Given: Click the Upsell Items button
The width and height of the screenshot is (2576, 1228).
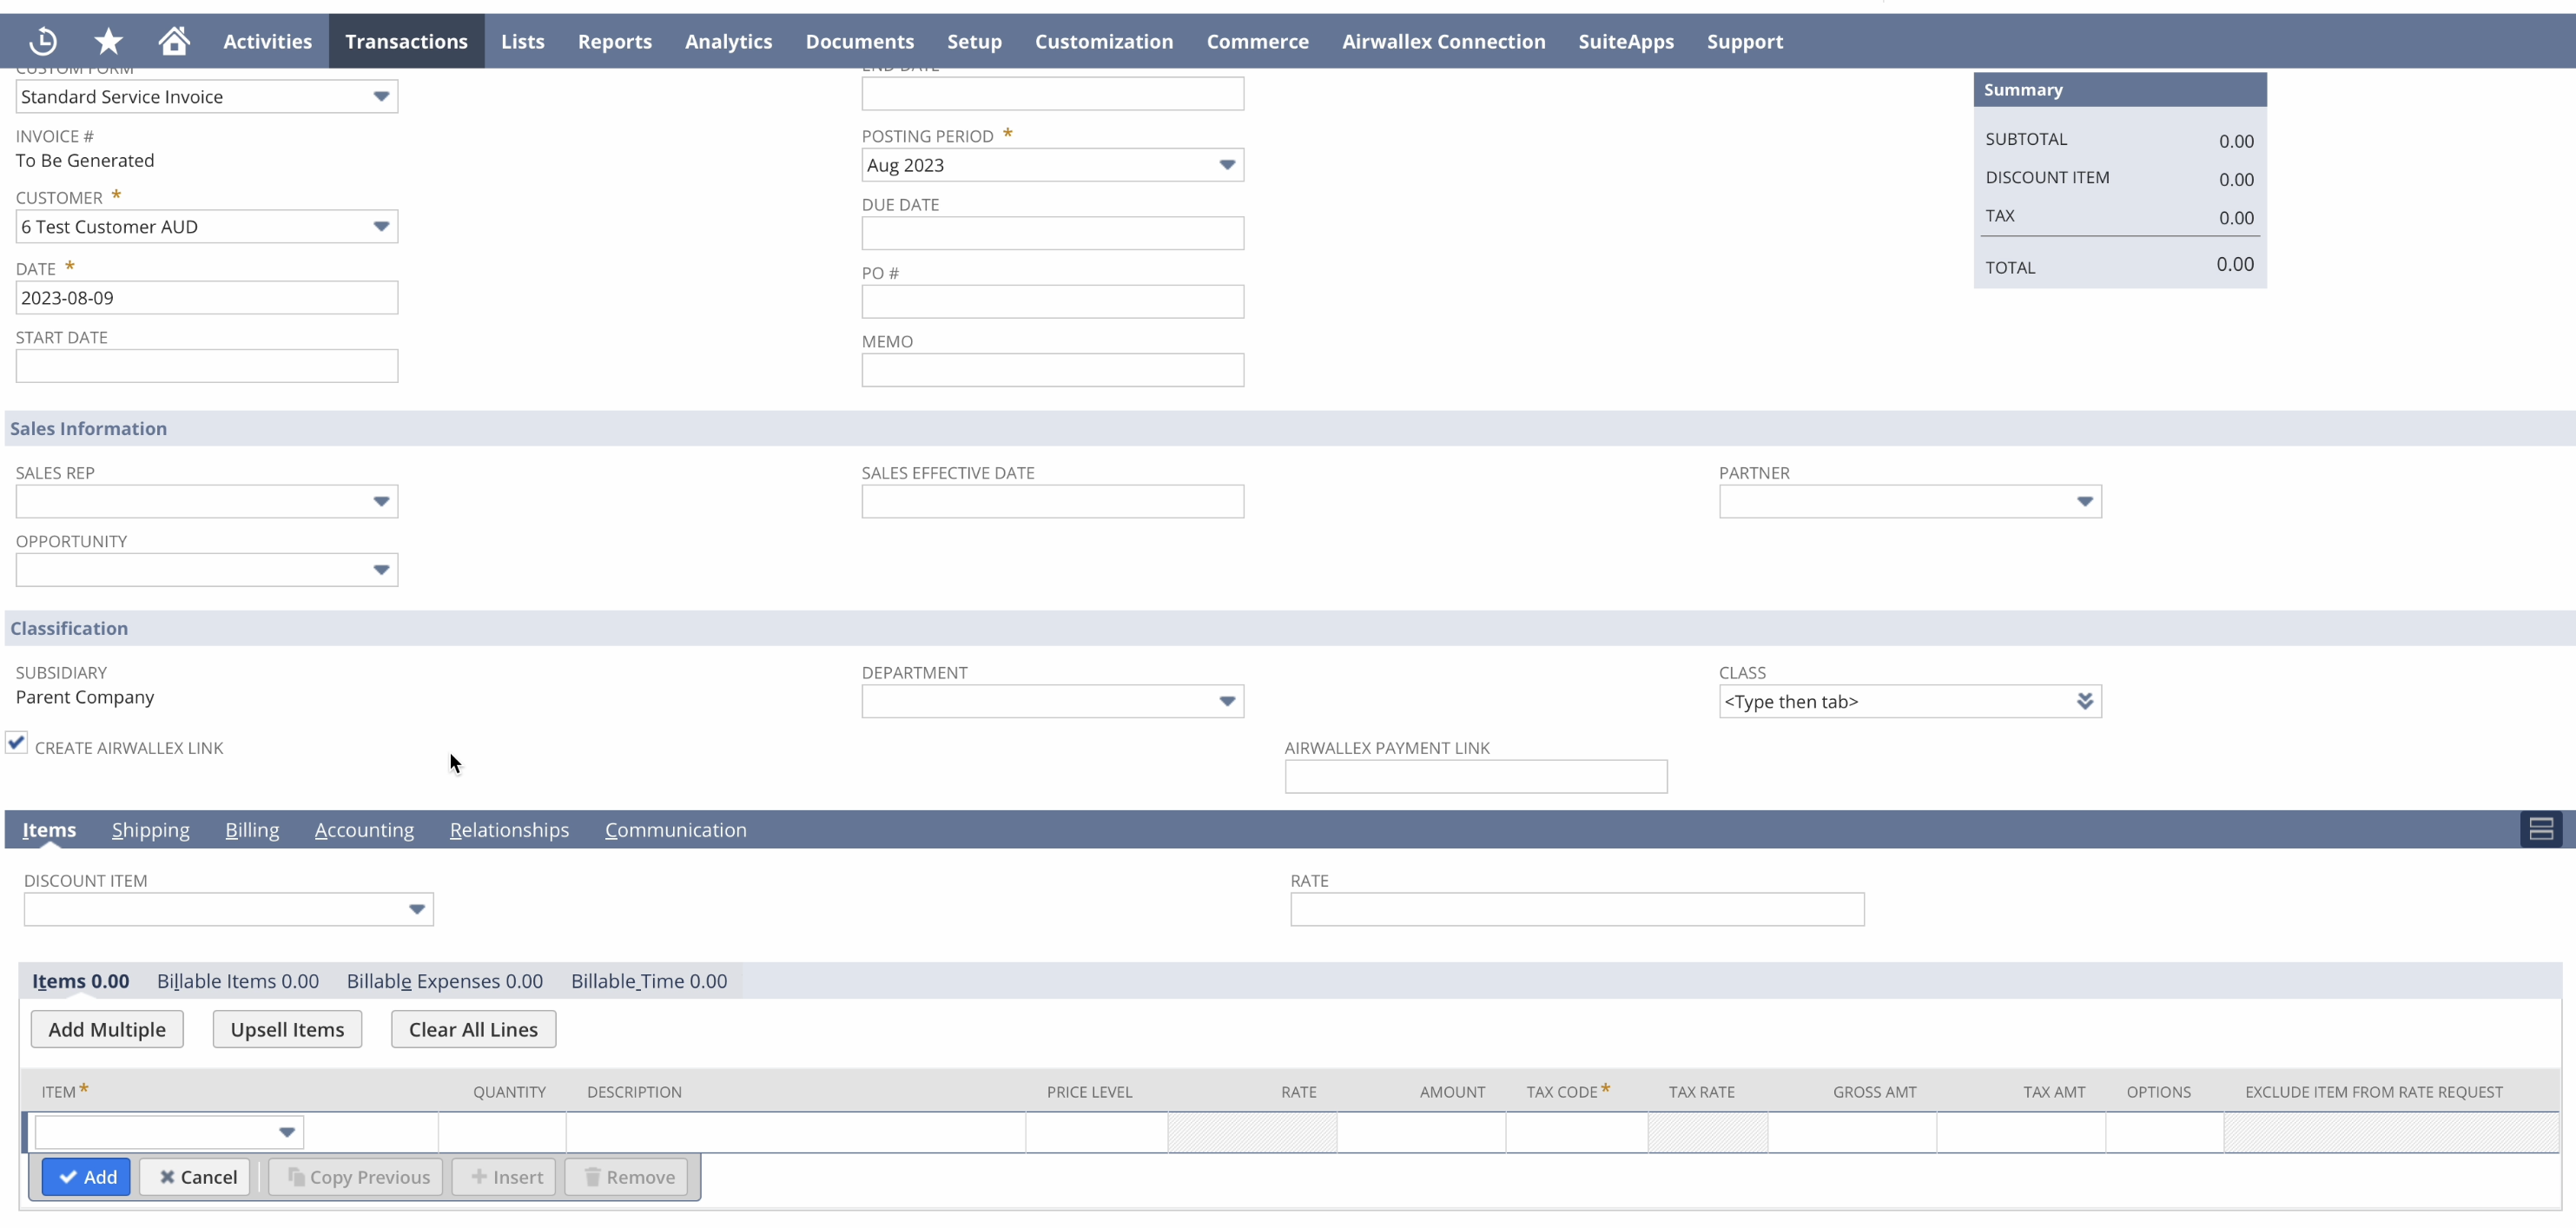Looking at the screenshot, I should click(287, 1029).
